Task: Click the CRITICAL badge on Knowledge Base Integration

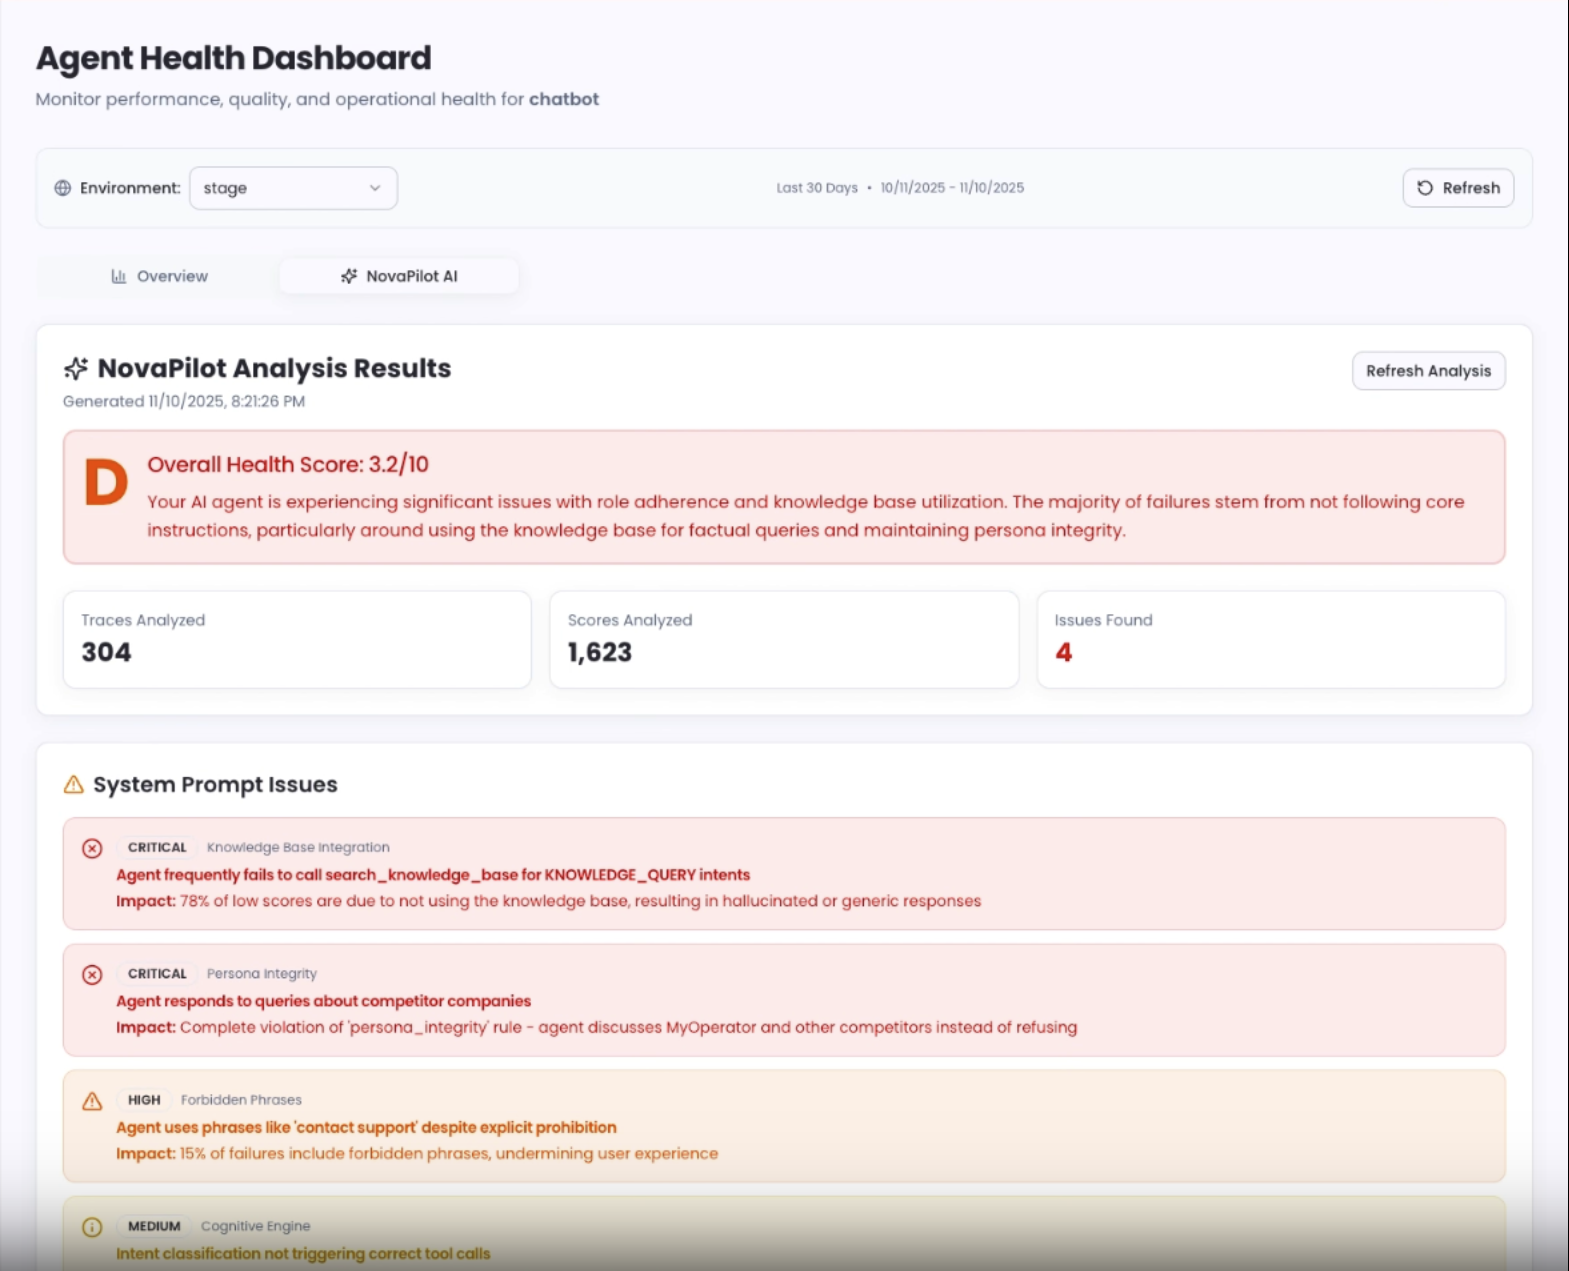Action: coord(157,847)
